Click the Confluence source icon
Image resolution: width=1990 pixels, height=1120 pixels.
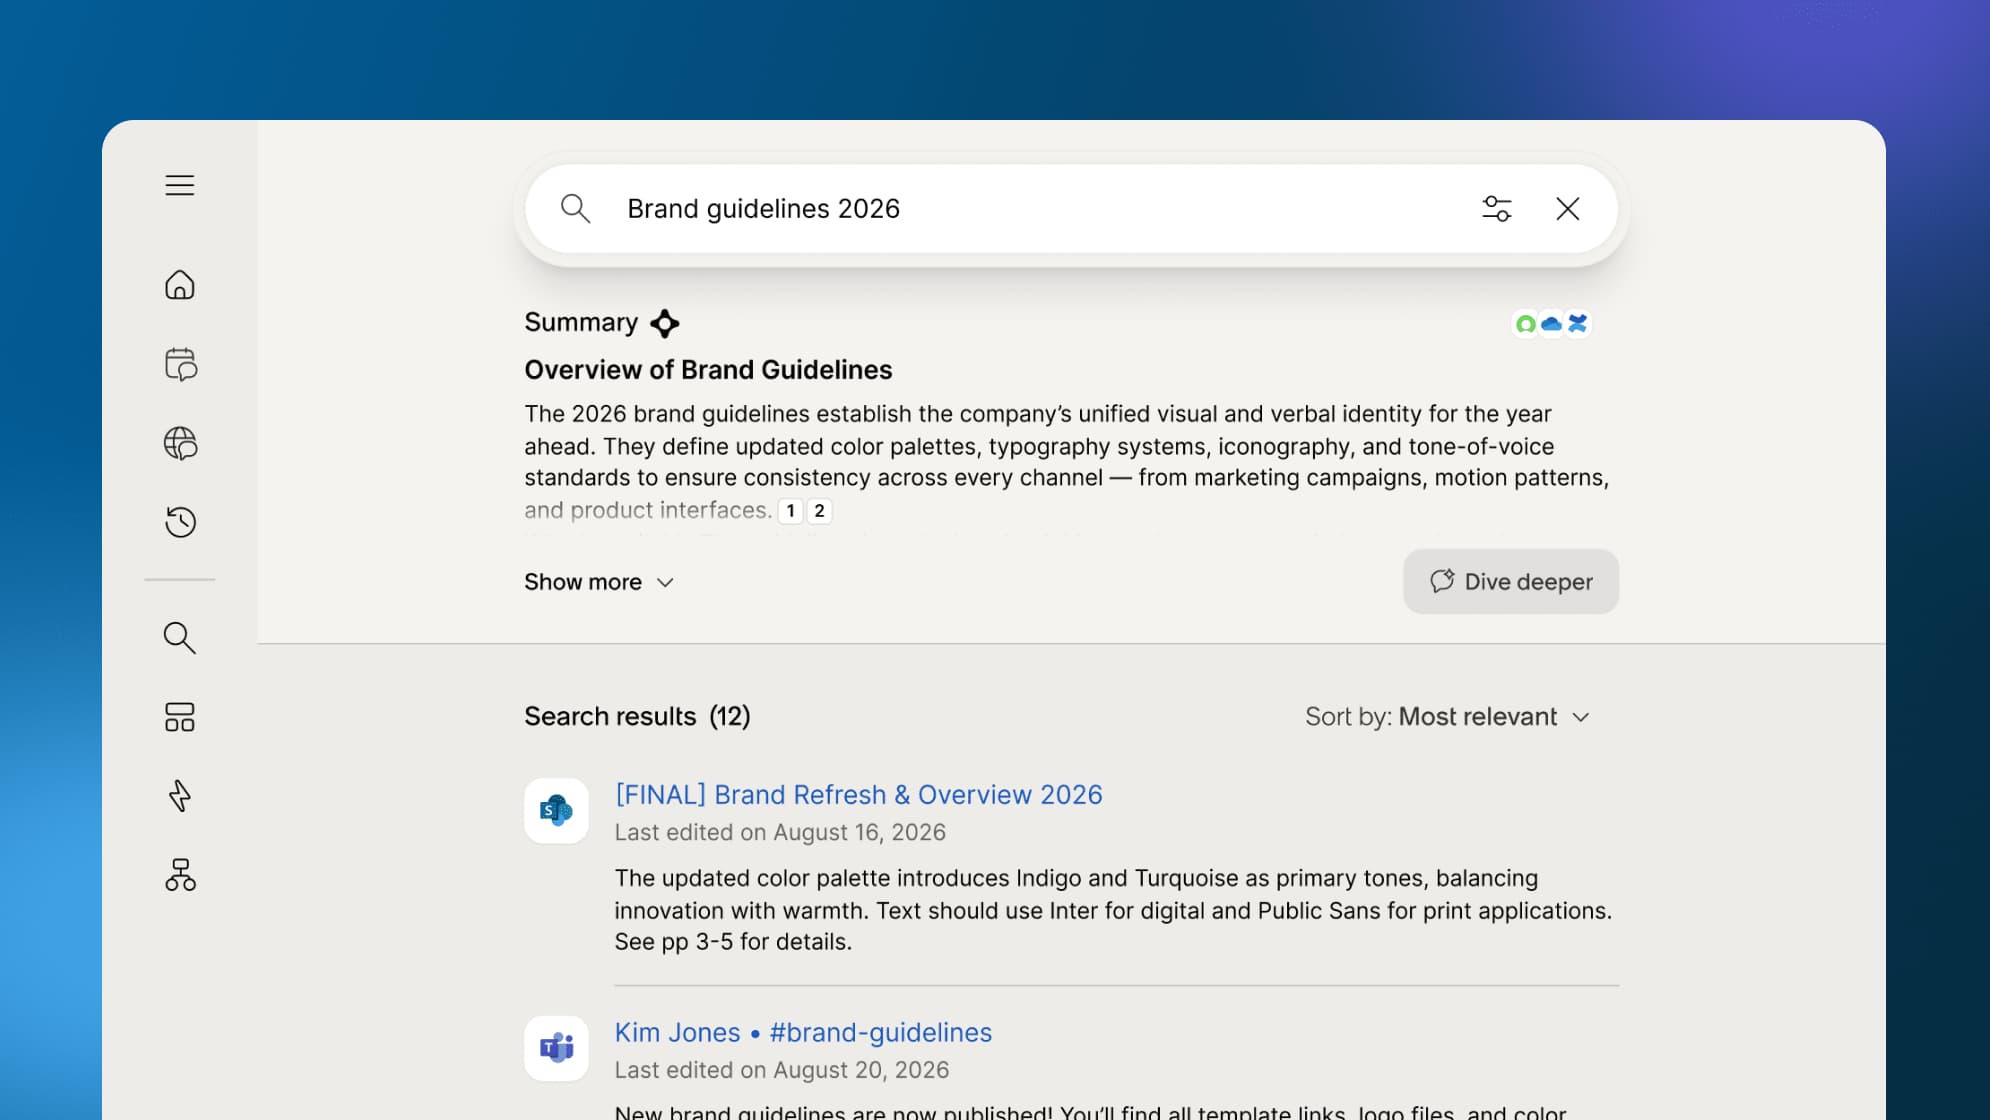click(x=1578, y=324)
